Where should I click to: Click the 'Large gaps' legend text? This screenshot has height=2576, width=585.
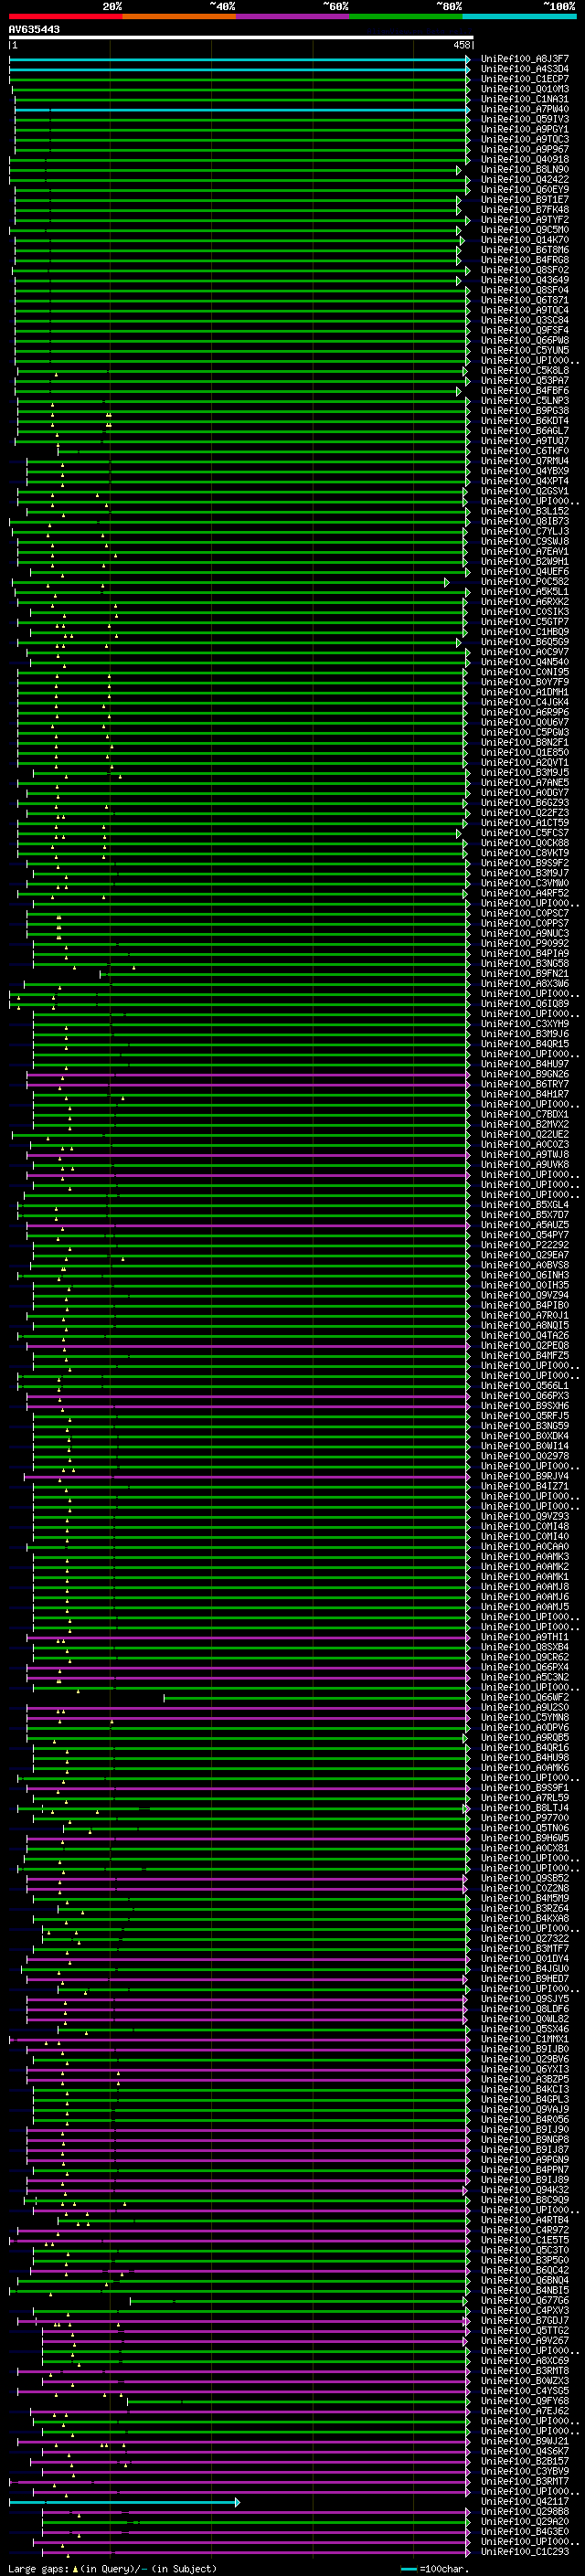pyautogui.click(x=39, y=2568)
